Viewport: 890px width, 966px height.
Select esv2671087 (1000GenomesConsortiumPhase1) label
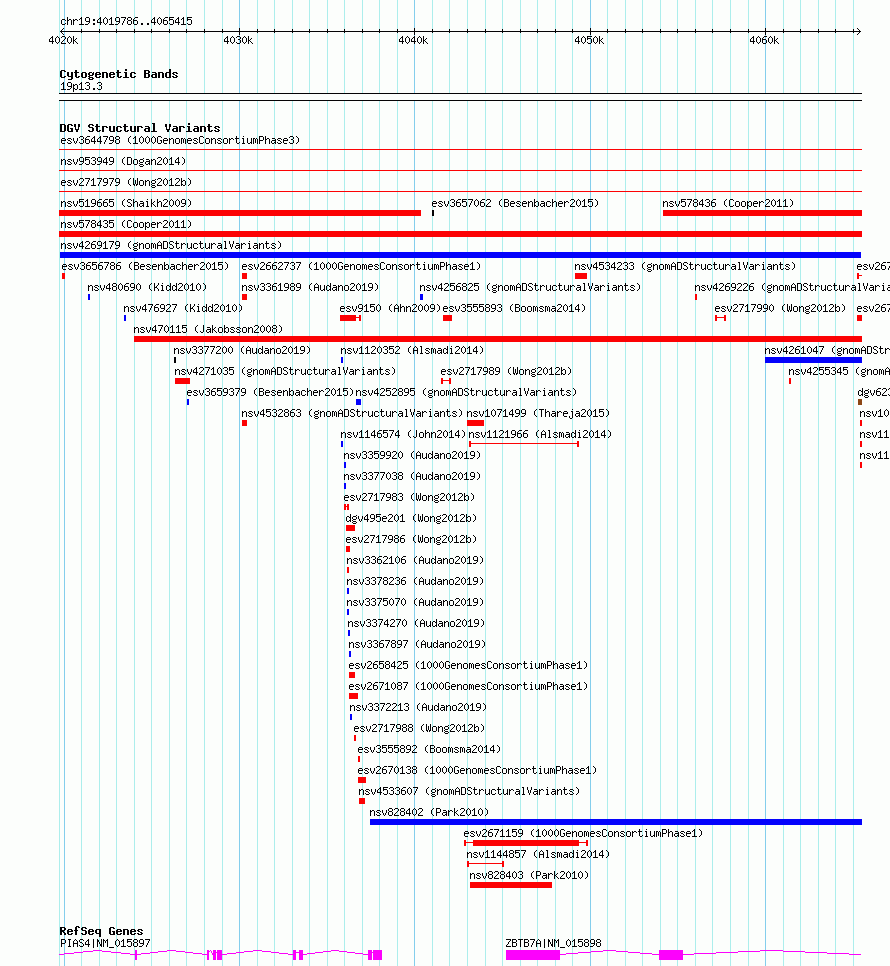pyautogui.click(x=468, y=686)
